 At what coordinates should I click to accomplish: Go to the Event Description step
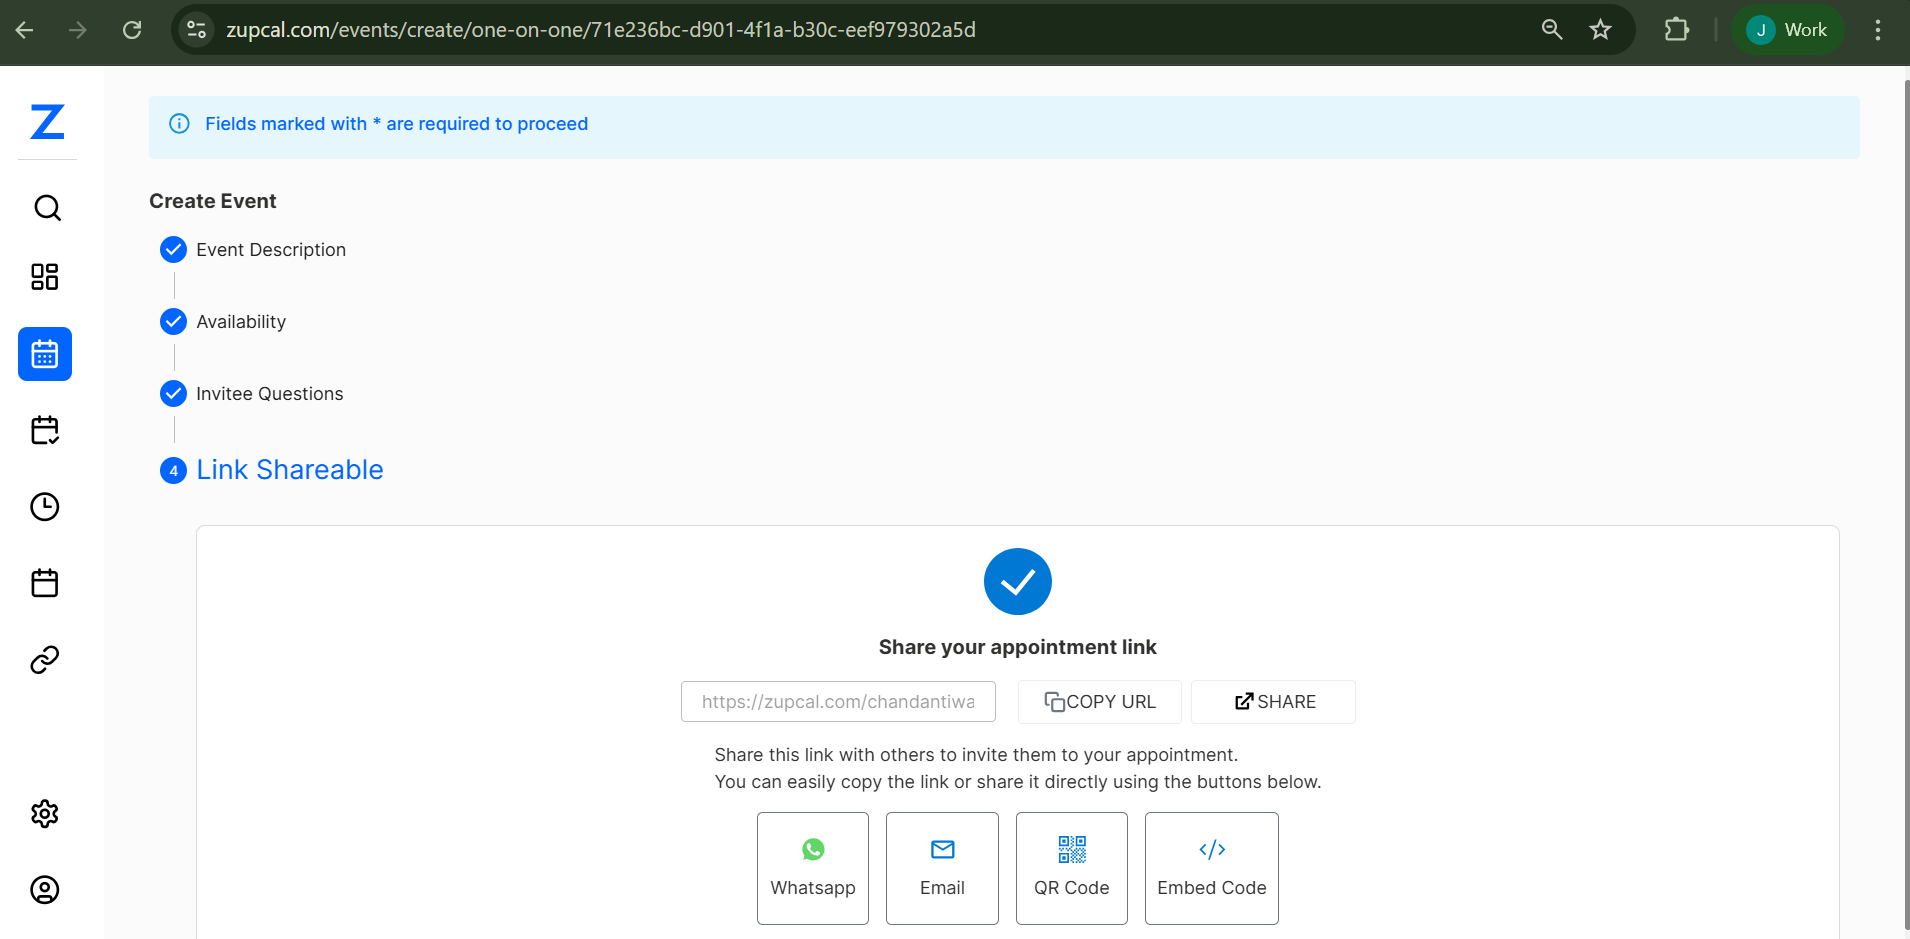(x=270, y=250)
